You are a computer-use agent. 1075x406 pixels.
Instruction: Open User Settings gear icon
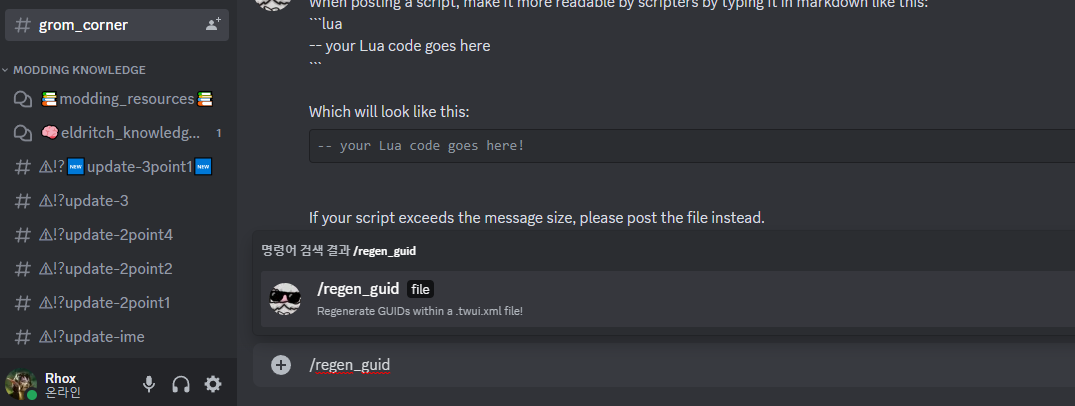213,384
